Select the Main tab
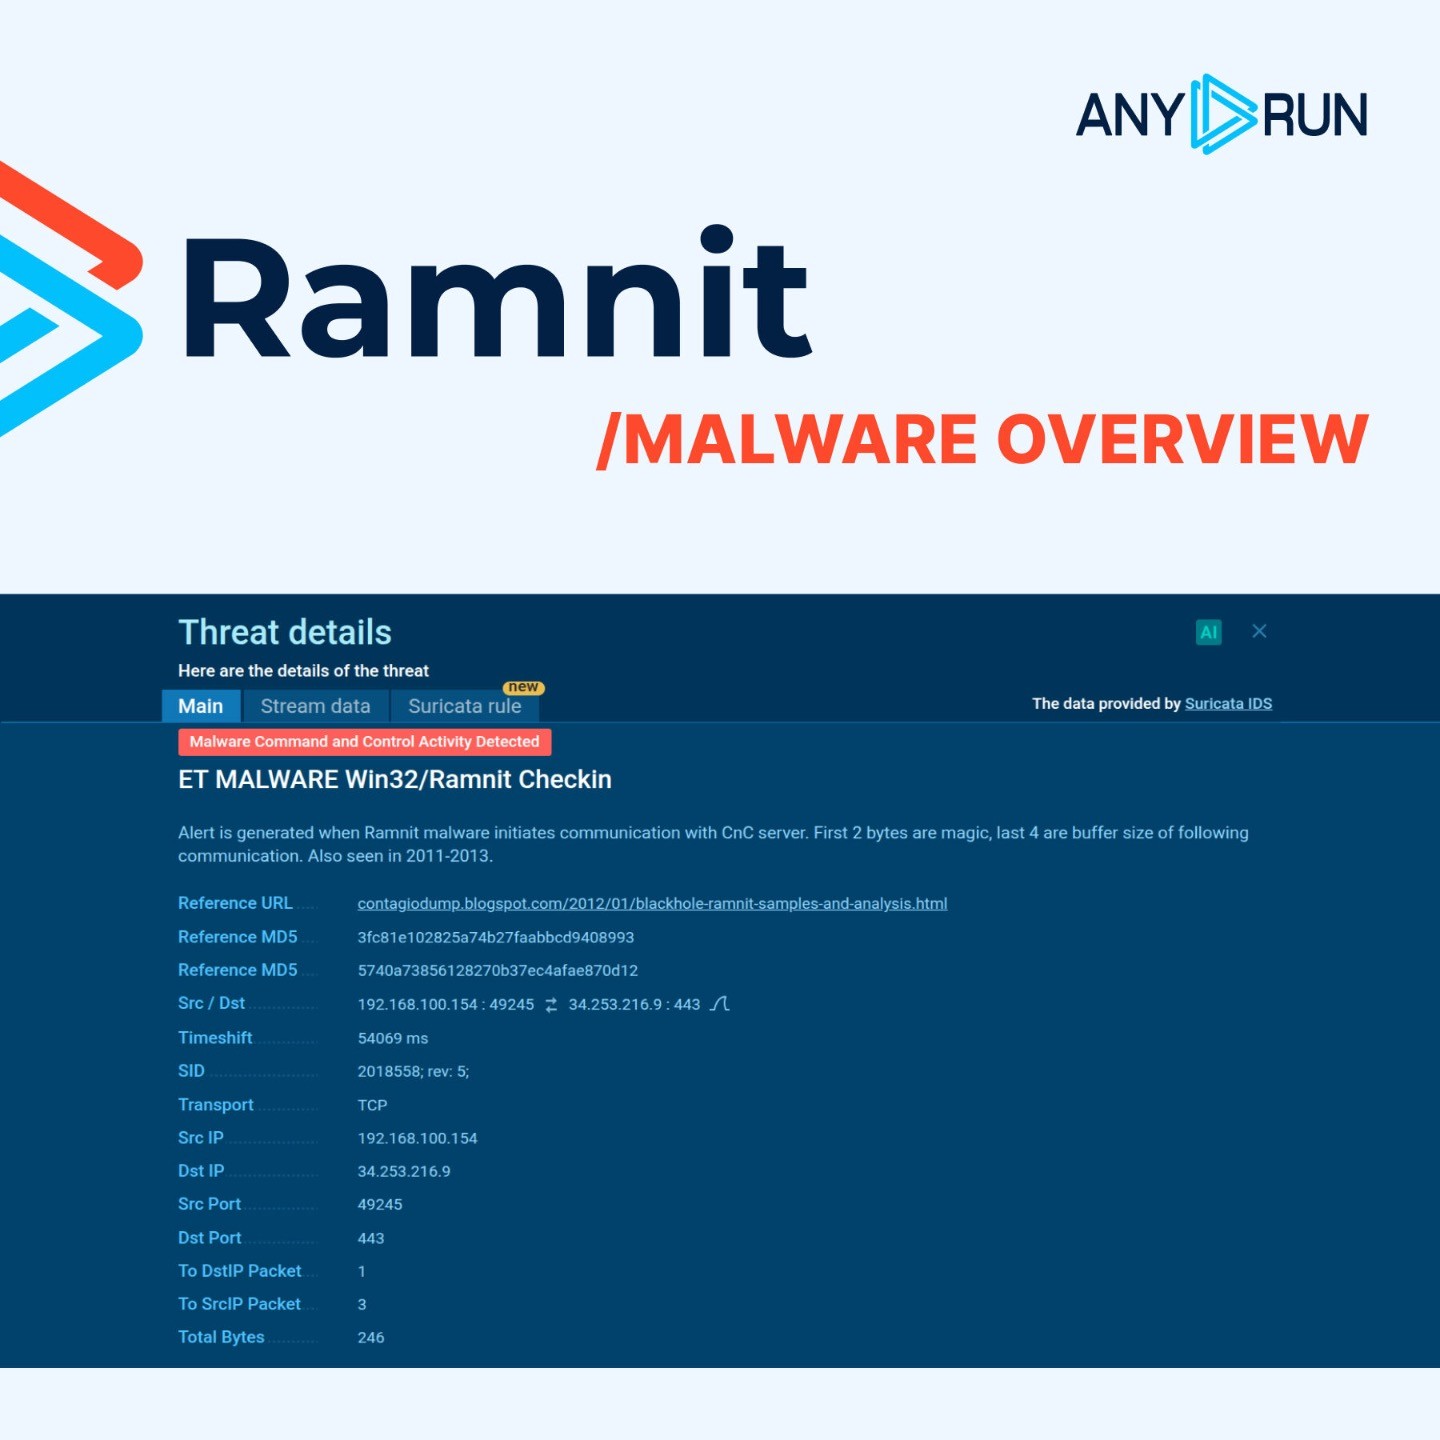The image size is (1440, 1440). pyautogui.click(x=201, y=706)
